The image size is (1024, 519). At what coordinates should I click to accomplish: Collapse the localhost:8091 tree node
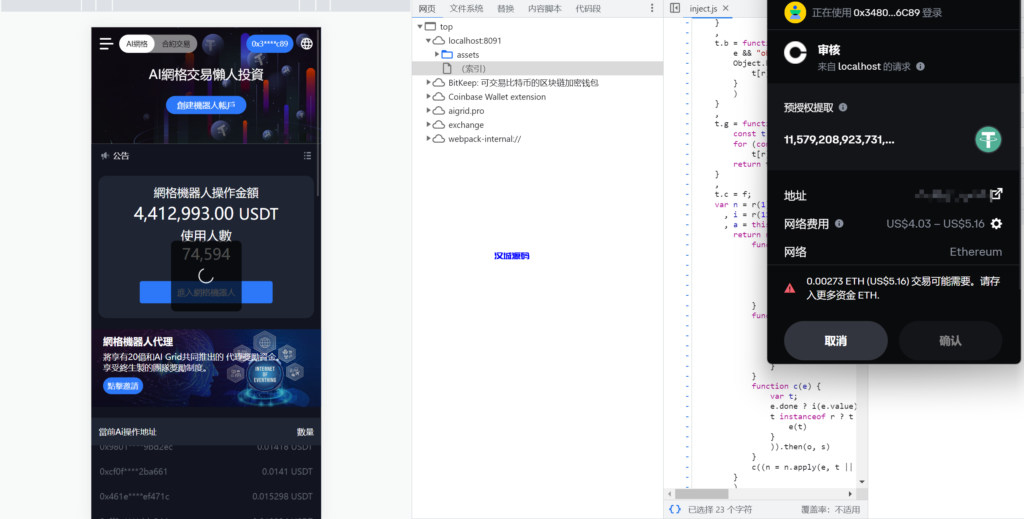click(429, 41)
